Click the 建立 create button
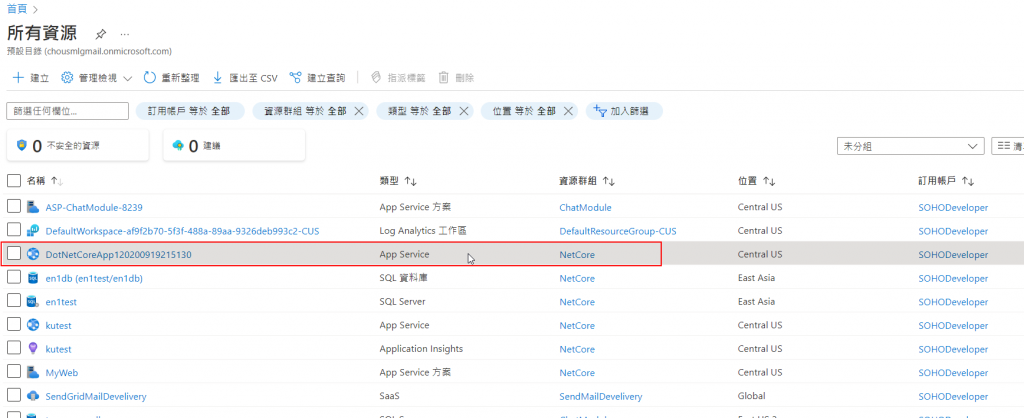The width and height of the screenshot is (1024, 418). [31, 78]
